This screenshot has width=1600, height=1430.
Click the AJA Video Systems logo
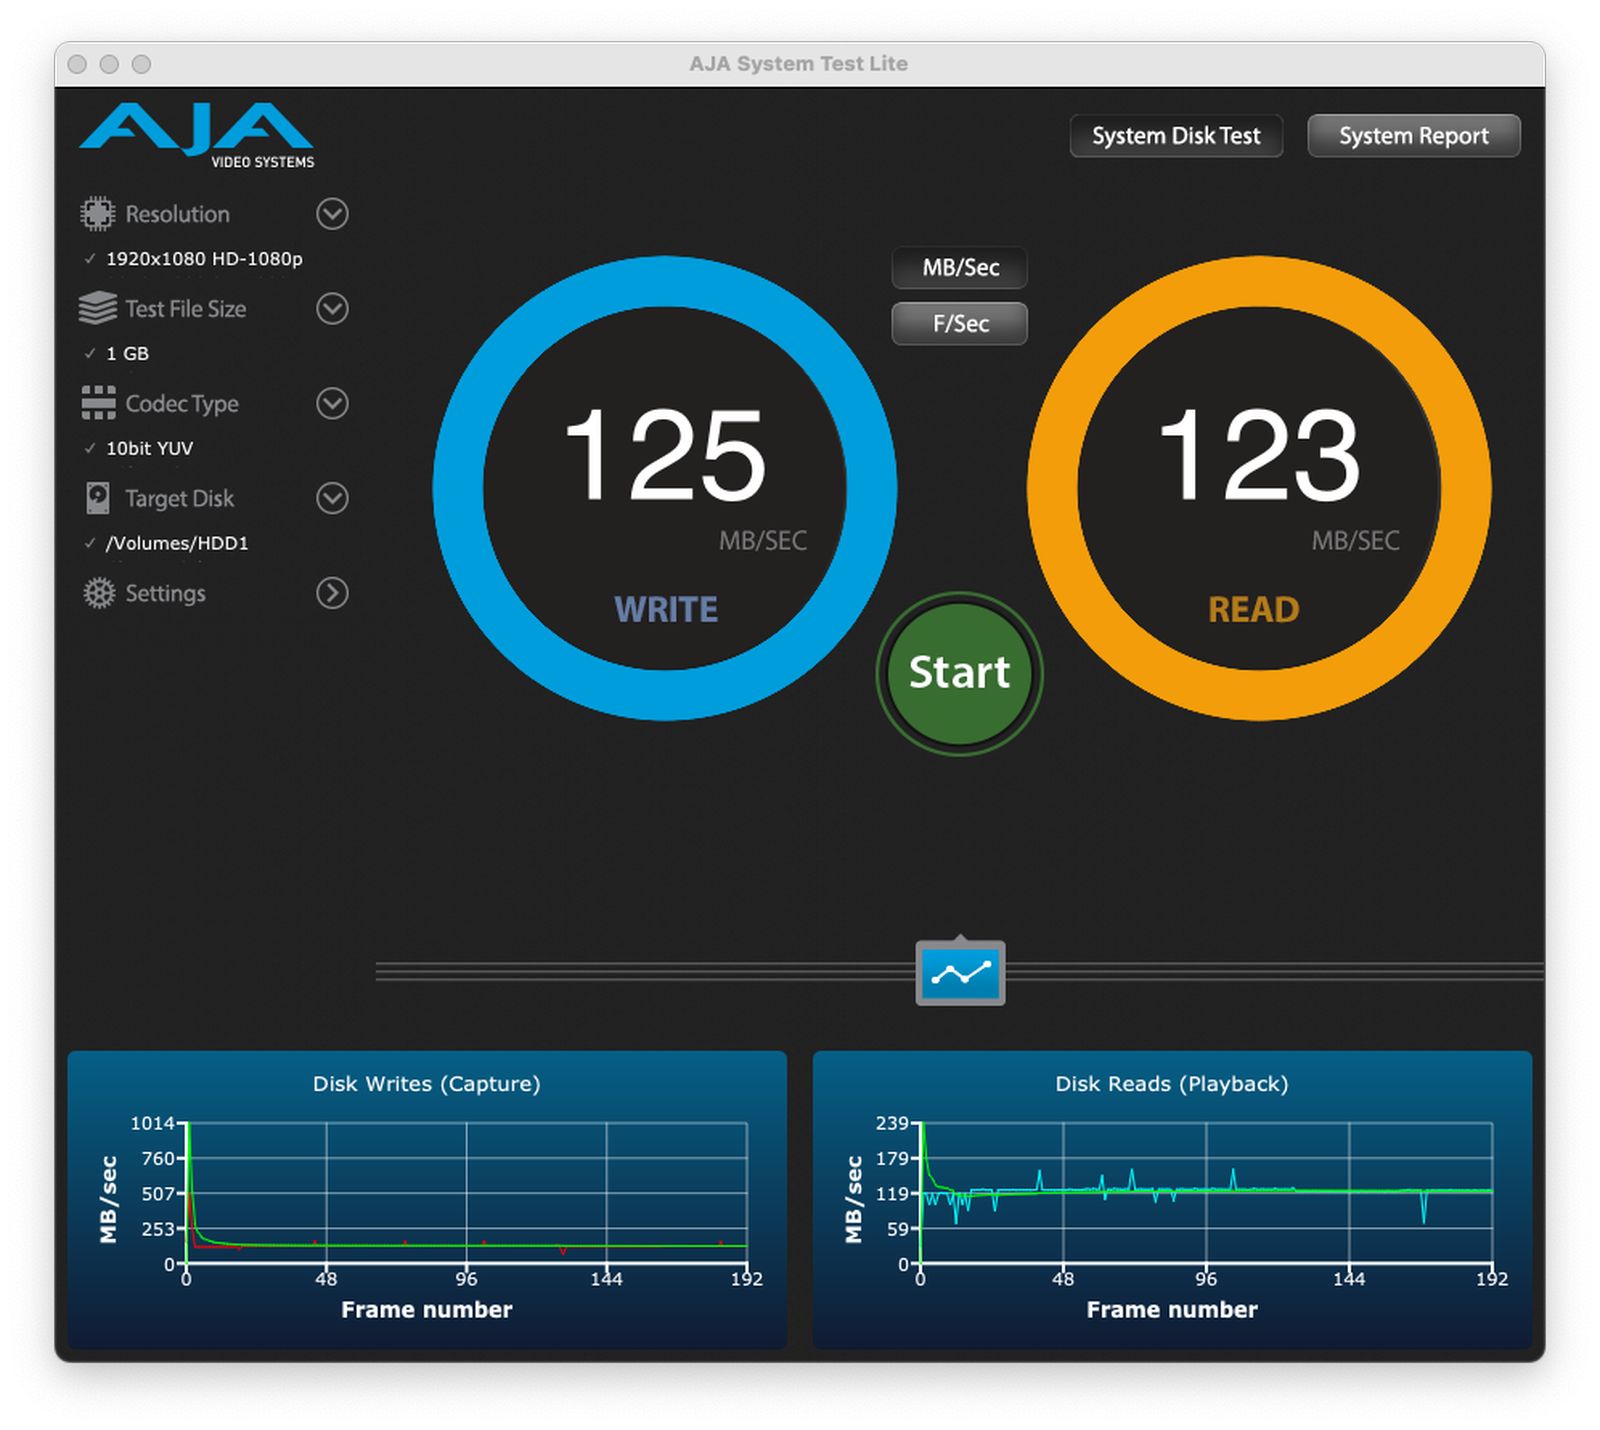pos(197,134)
